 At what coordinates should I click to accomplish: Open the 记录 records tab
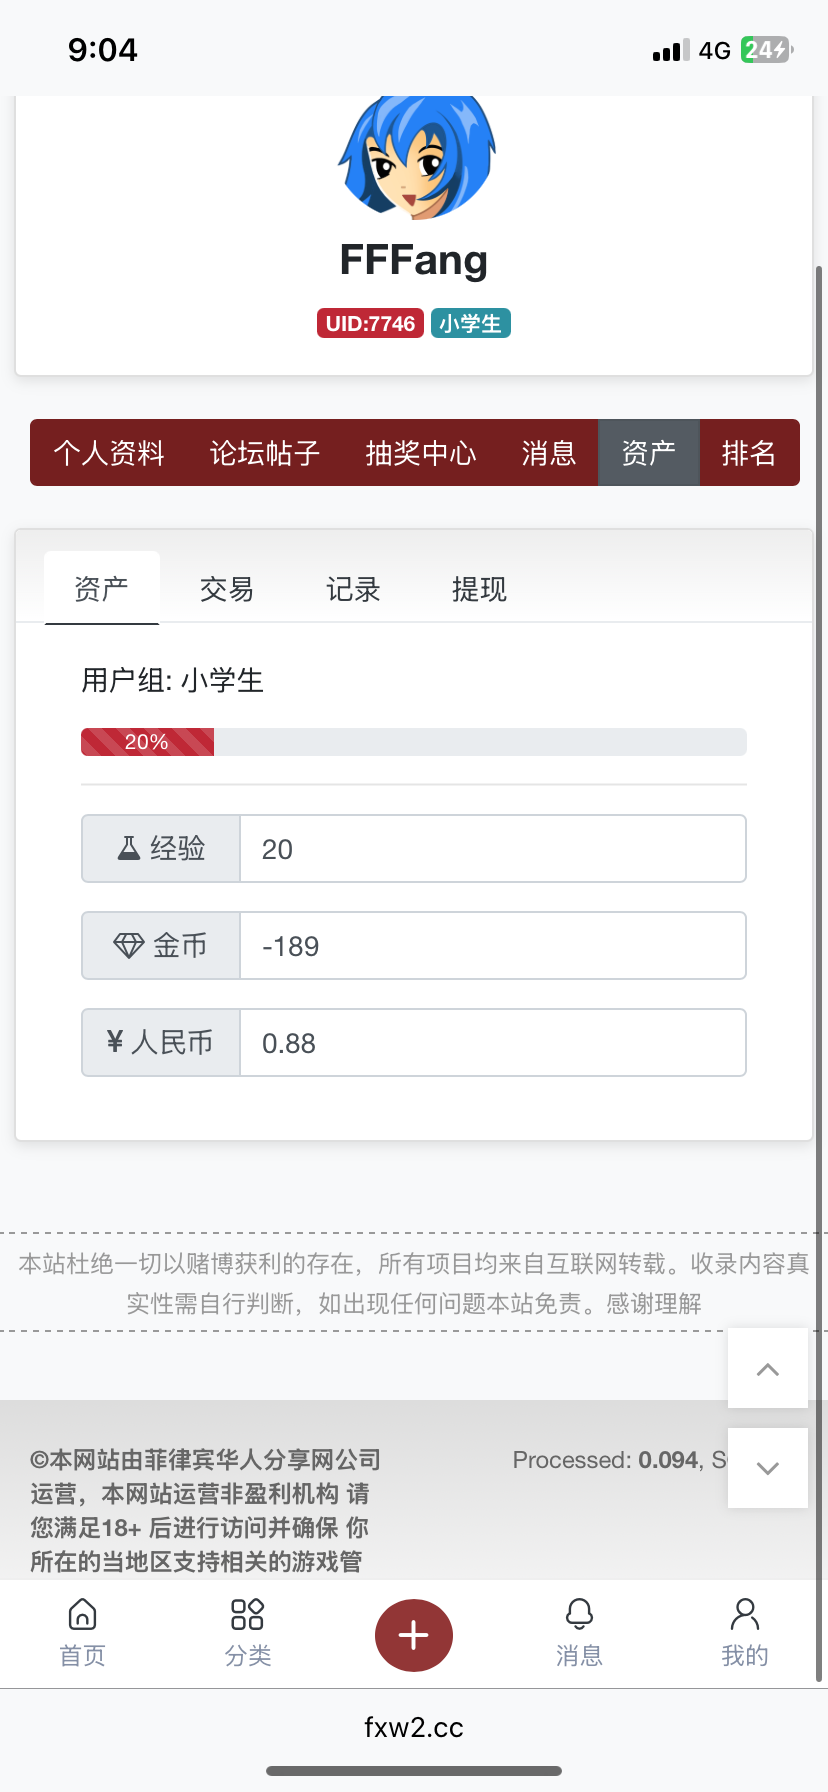[x=352, y=590]
